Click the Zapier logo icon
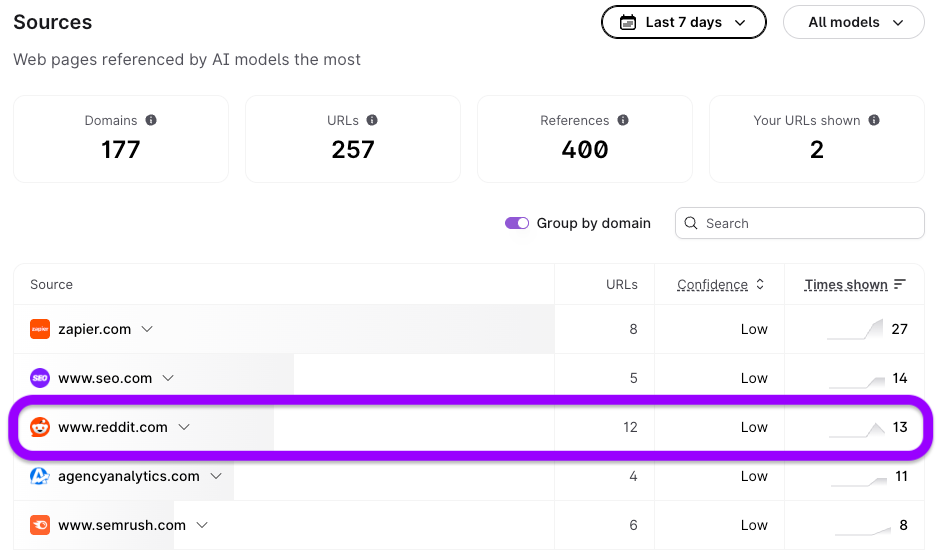Viewport: 939px width, 550px height. (40, 329)
